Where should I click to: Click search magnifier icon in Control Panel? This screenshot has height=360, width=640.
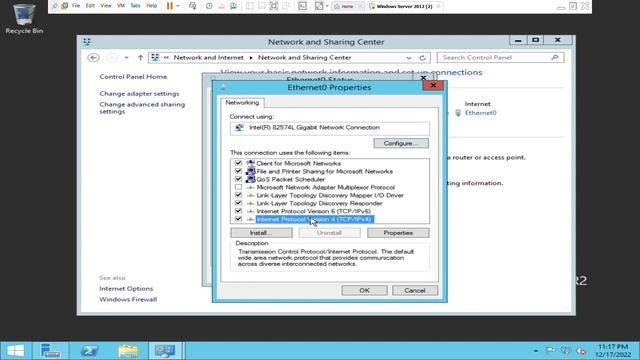tap(555, 58)
